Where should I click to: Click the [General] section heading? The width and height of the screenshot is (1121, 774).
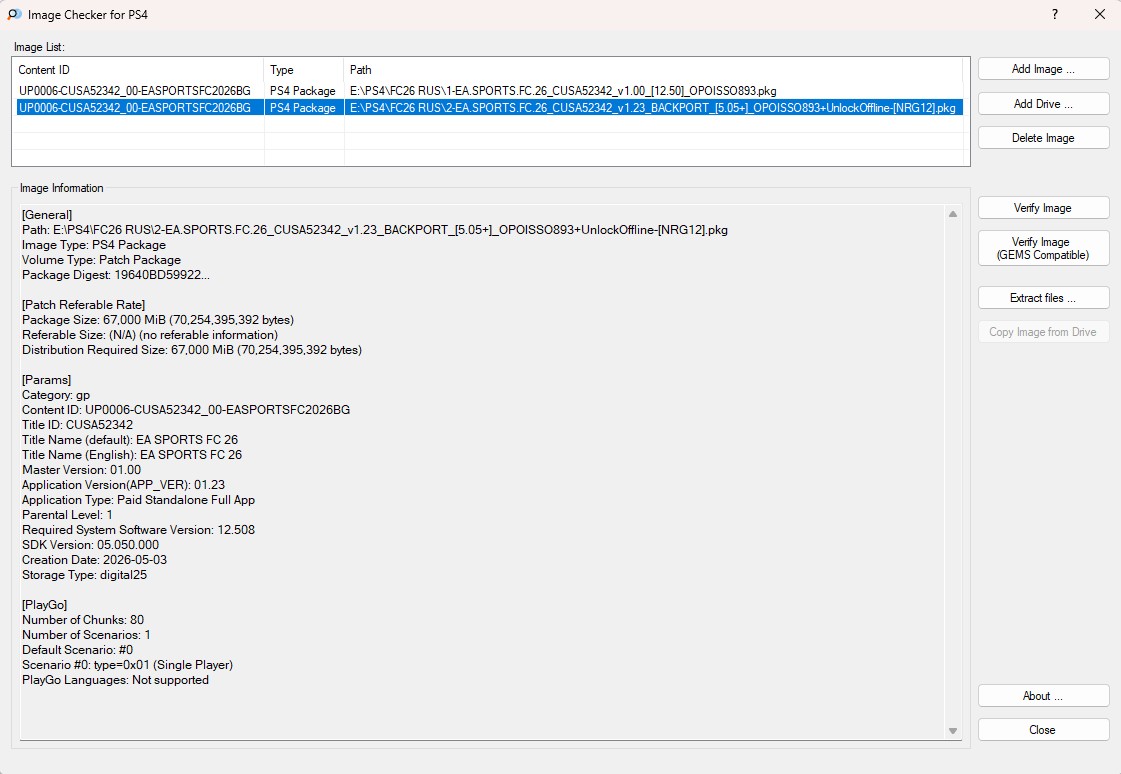click(x=47, y=215)
